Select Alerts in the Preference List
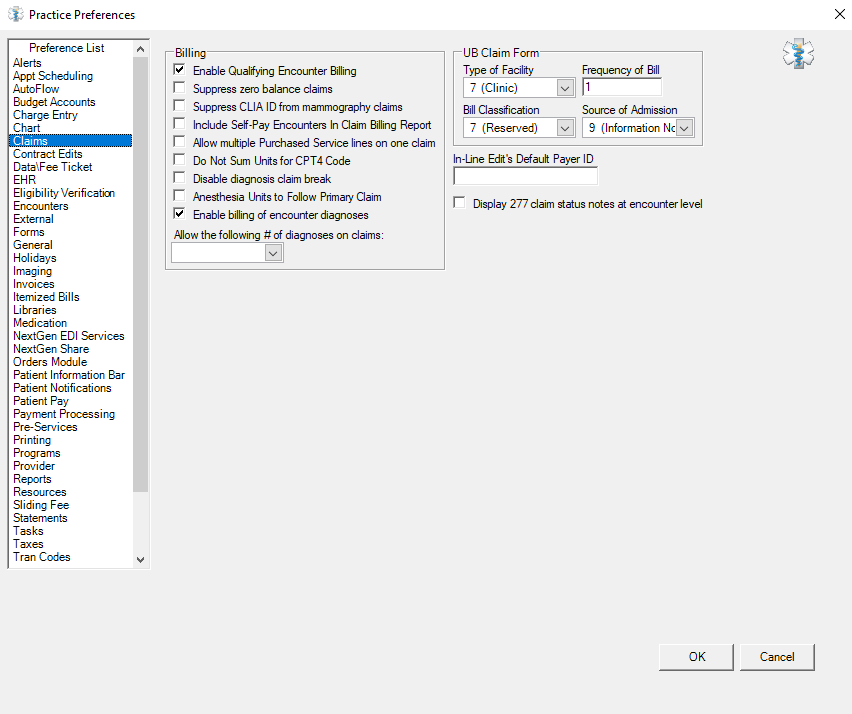This screenshot has height=714, width=852. 27,63
